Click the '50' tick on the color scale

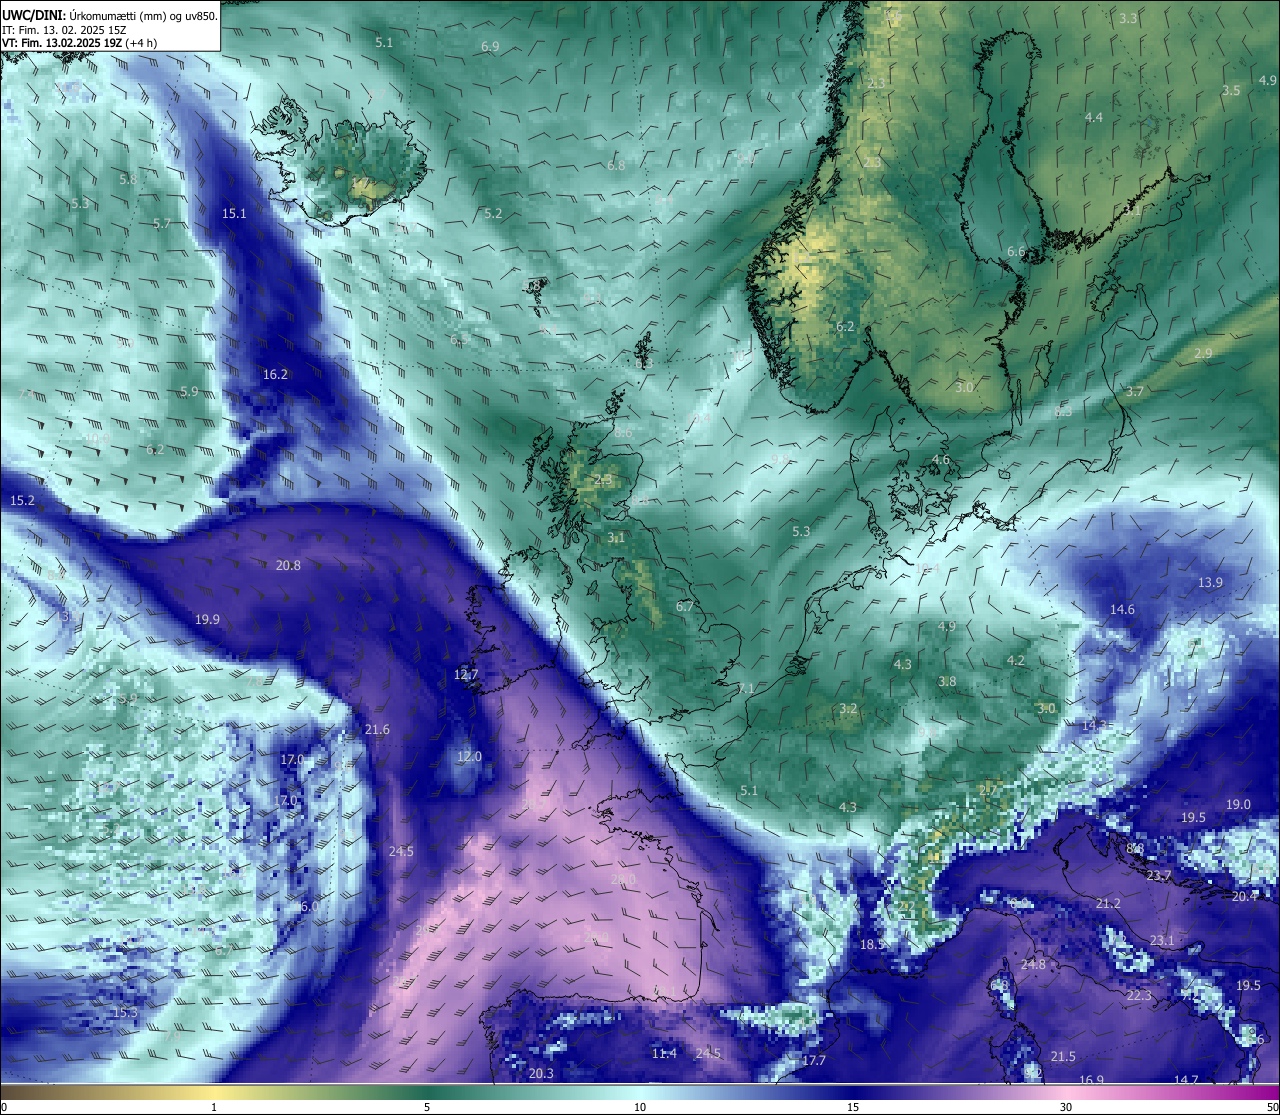point(1272,1107)
